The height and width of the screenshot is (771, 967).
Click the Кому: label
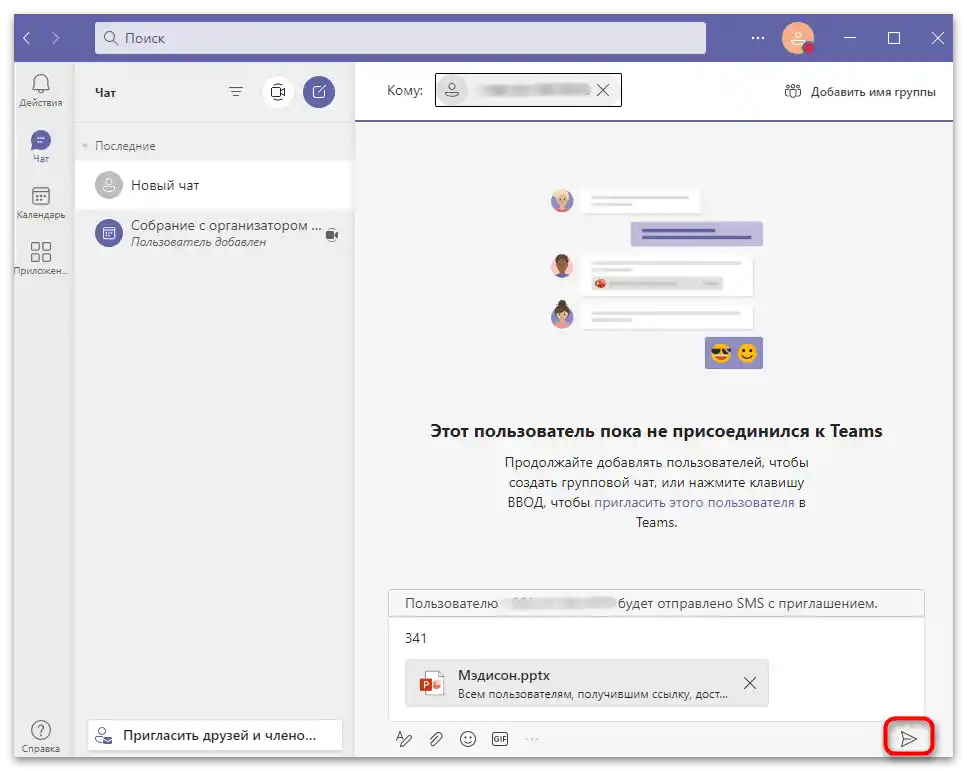click(405, 91)
